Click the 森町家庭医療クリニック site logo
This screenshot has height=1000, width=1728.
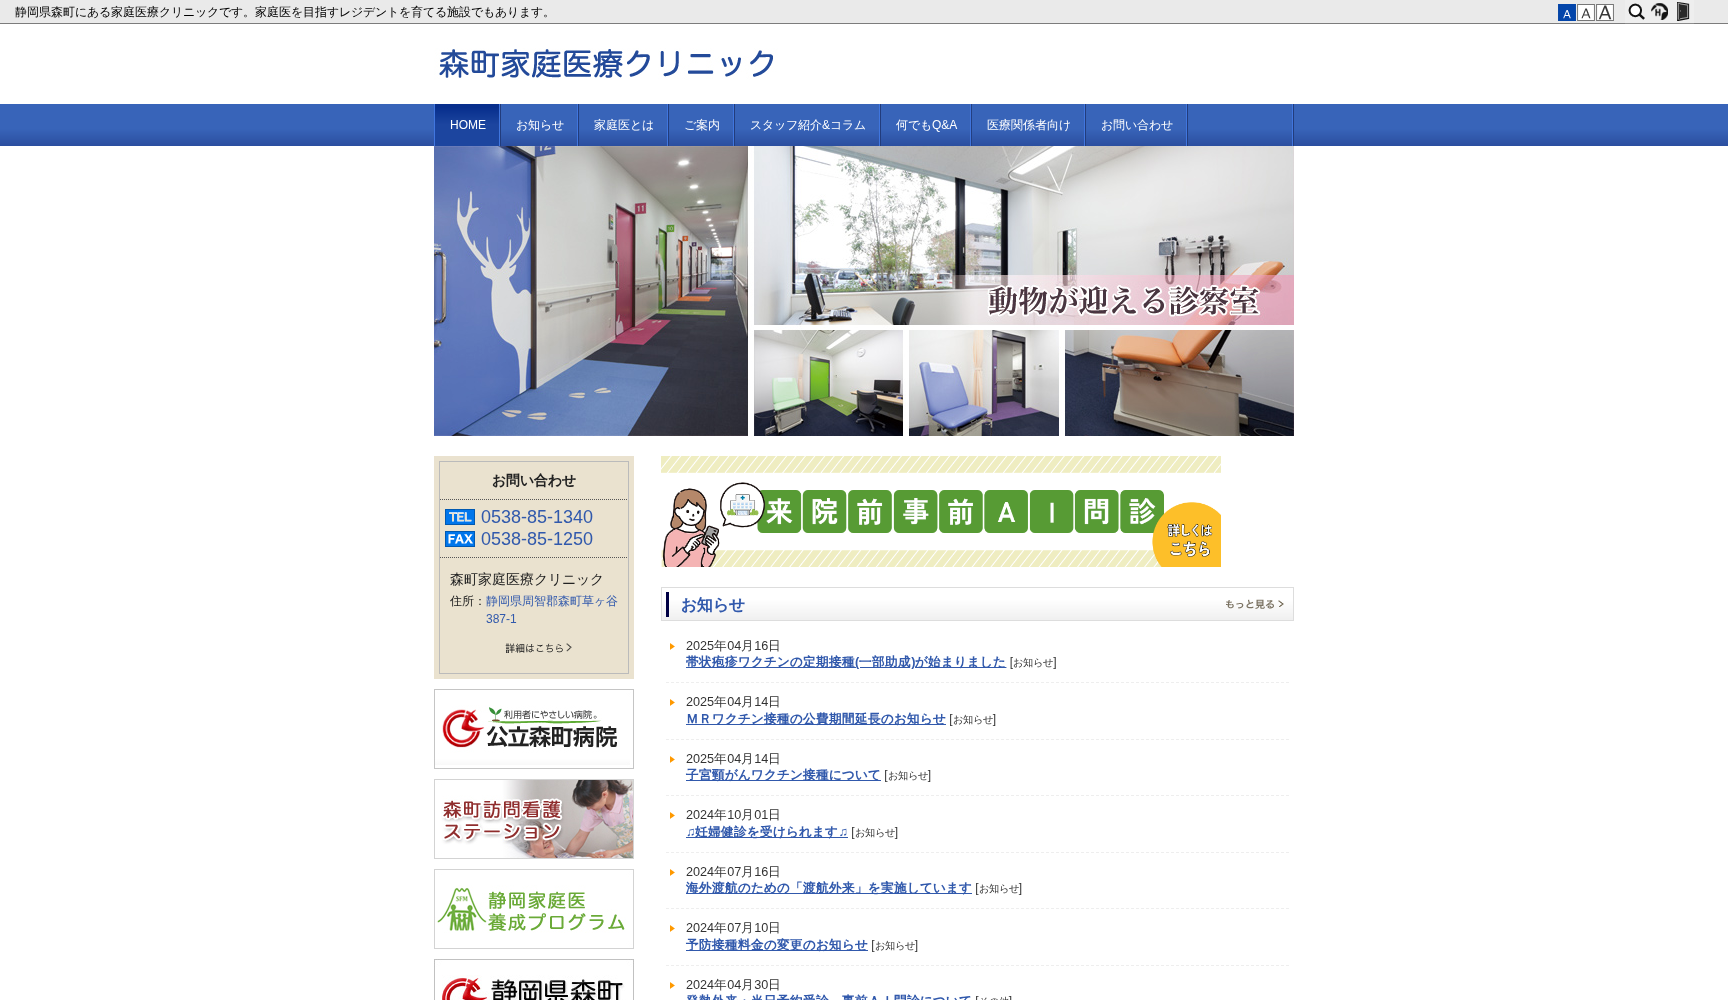pyautogui.click(x=604, y=63)
